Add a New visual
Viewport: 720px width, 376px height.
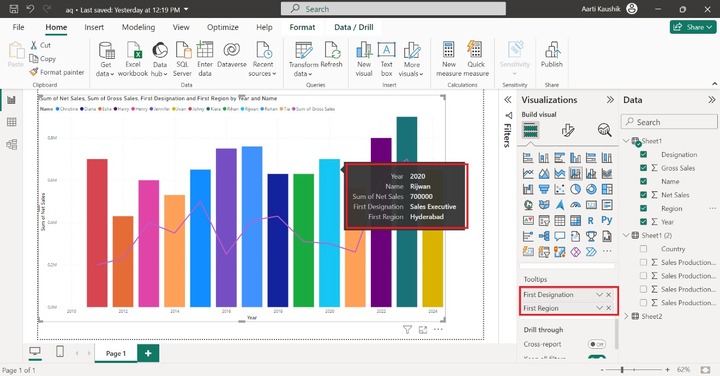pos(364,59)
